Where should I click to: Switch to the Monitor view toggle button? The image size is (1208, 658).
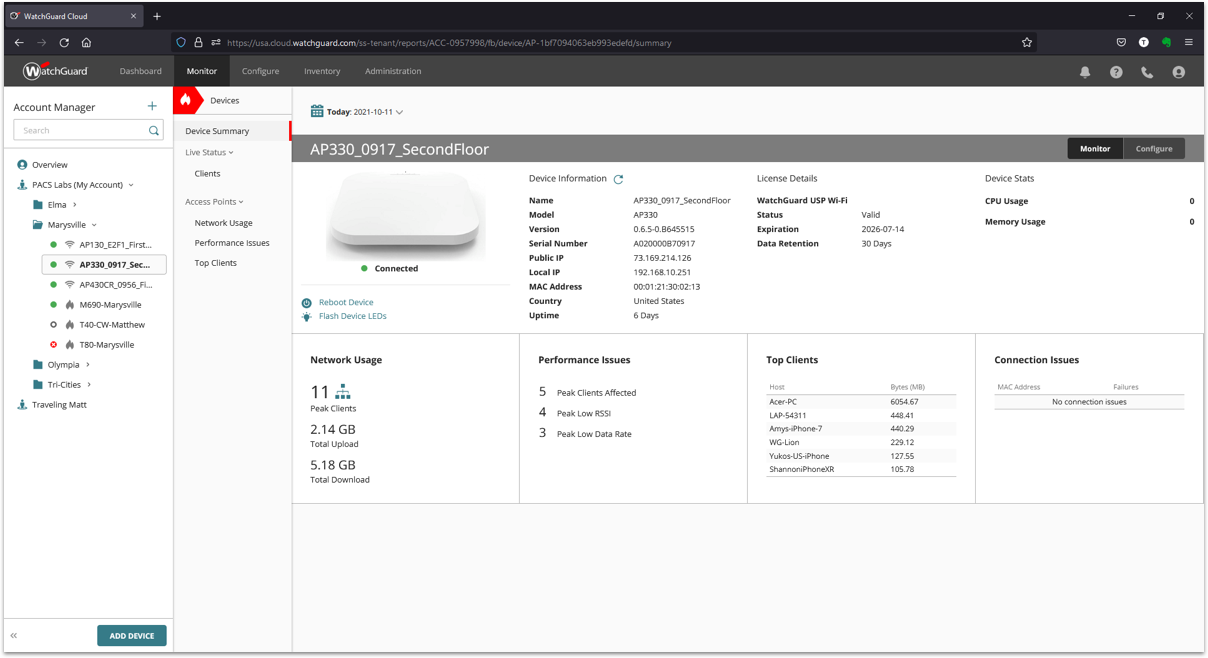pos(1095,149)
